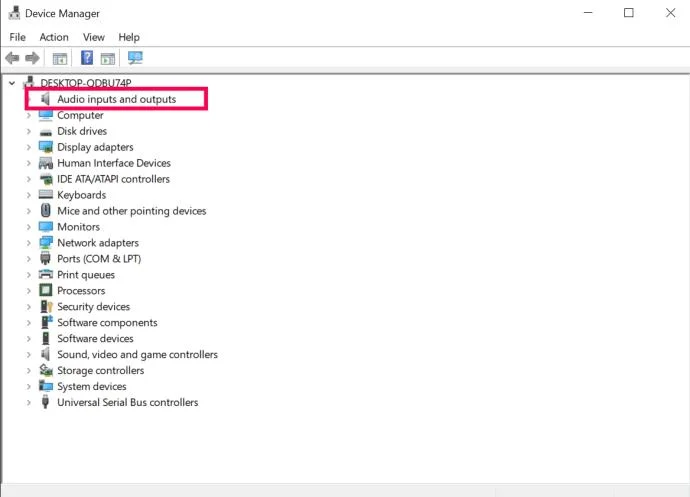Expand Sound, video and game controllers

click(29, 355)
